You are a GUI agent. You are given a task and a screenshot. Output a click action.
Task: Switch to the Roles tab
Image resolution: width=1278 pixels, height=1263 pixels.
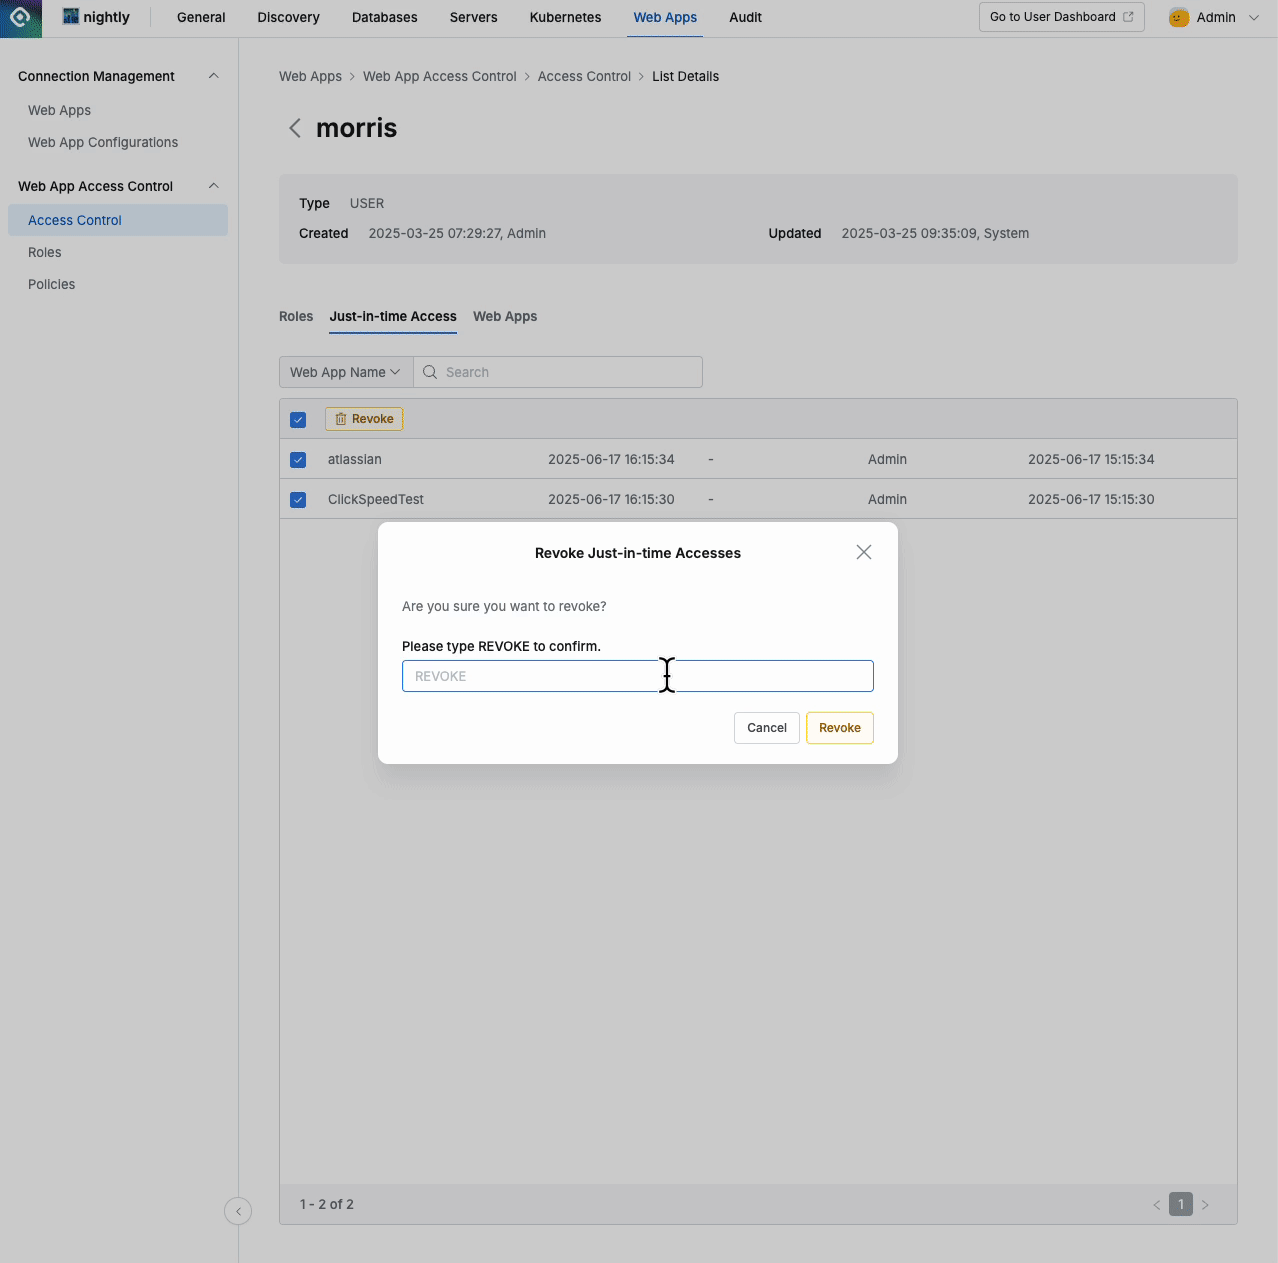(x=296, y=316)
